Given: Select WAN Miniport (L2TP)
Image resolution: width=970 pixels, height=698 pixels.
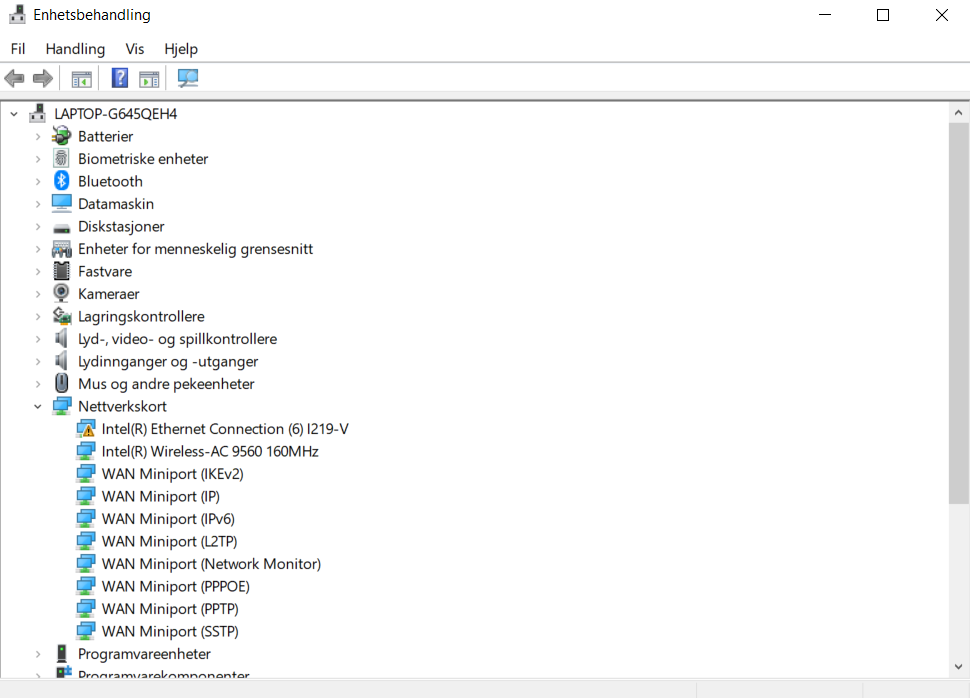Looking at the screenshot, I should [170, 541].
